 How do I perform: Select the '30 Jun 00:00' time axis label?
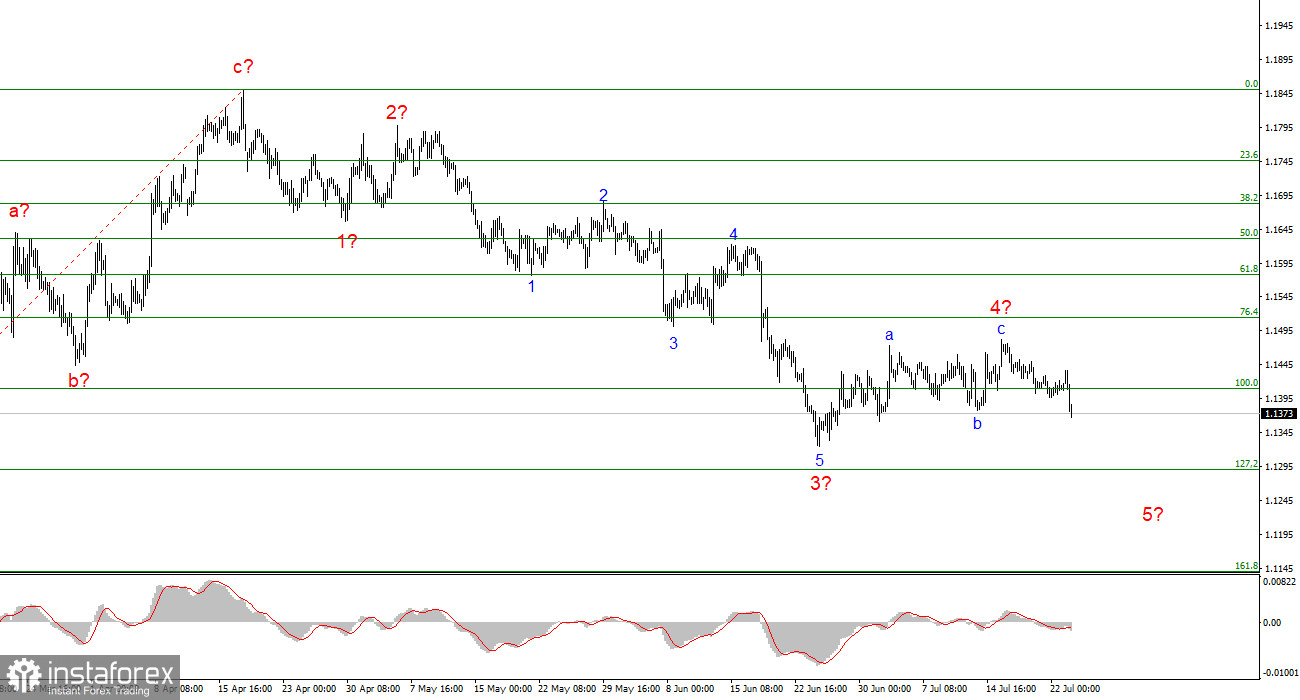tap(884, 689)
